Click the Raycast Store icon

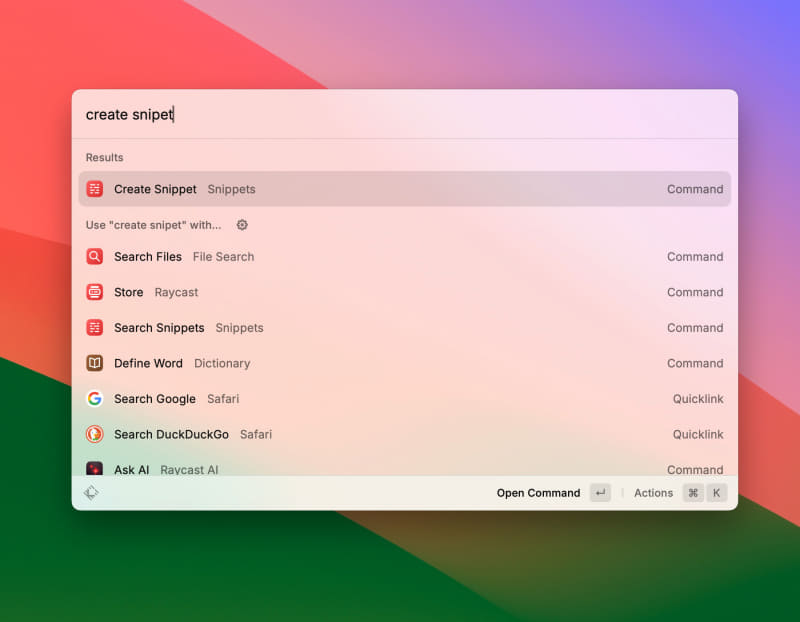pyautogui.click(x=94, y=292)
